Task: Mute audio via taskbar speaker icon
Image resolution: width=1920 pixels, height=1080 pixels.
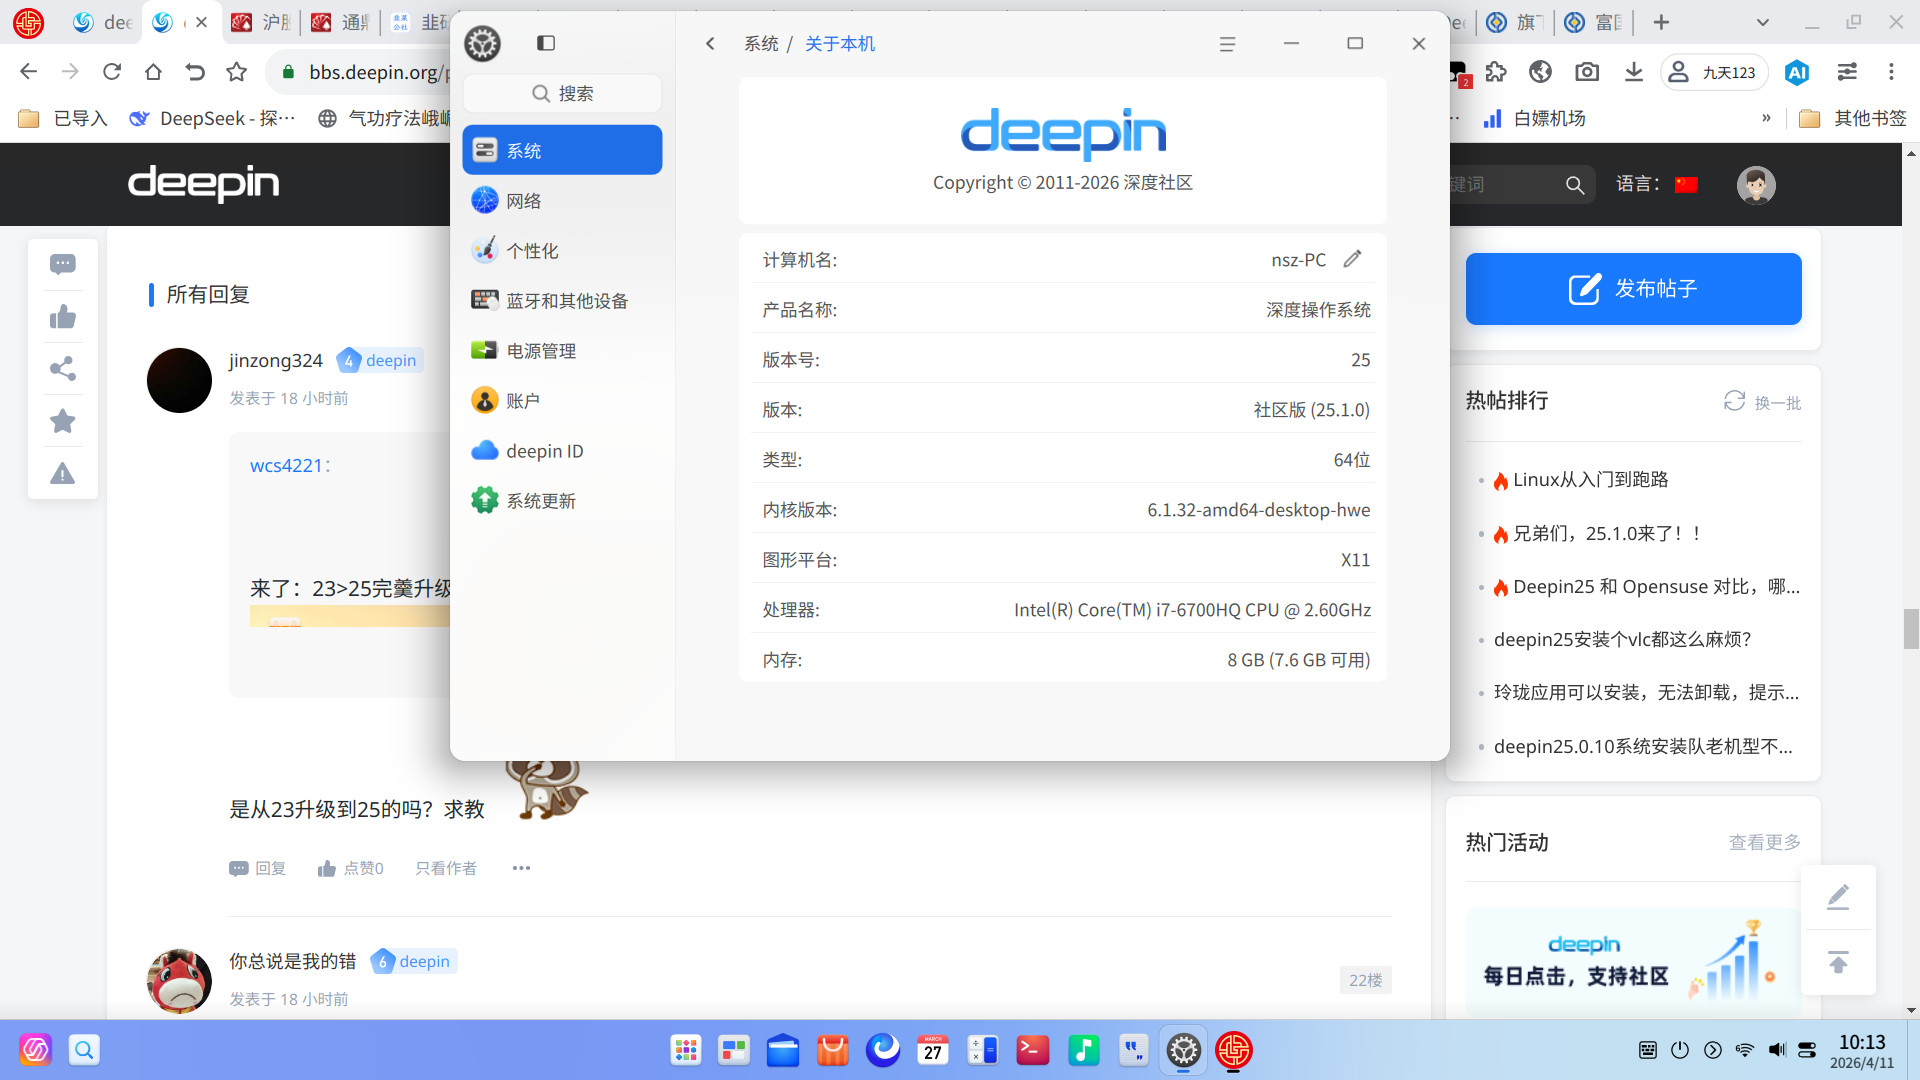Action: [1777, 1050]
